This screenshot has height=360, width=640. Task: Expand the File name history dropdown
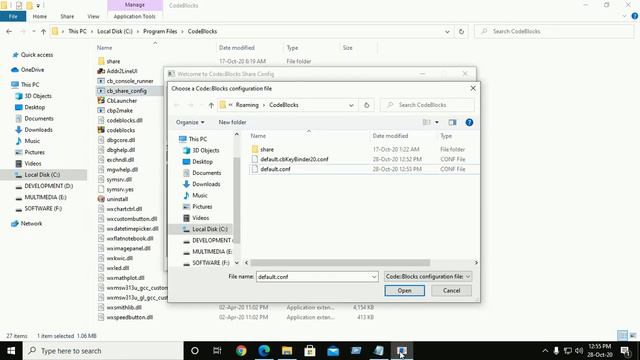click(x=374, y=277)
